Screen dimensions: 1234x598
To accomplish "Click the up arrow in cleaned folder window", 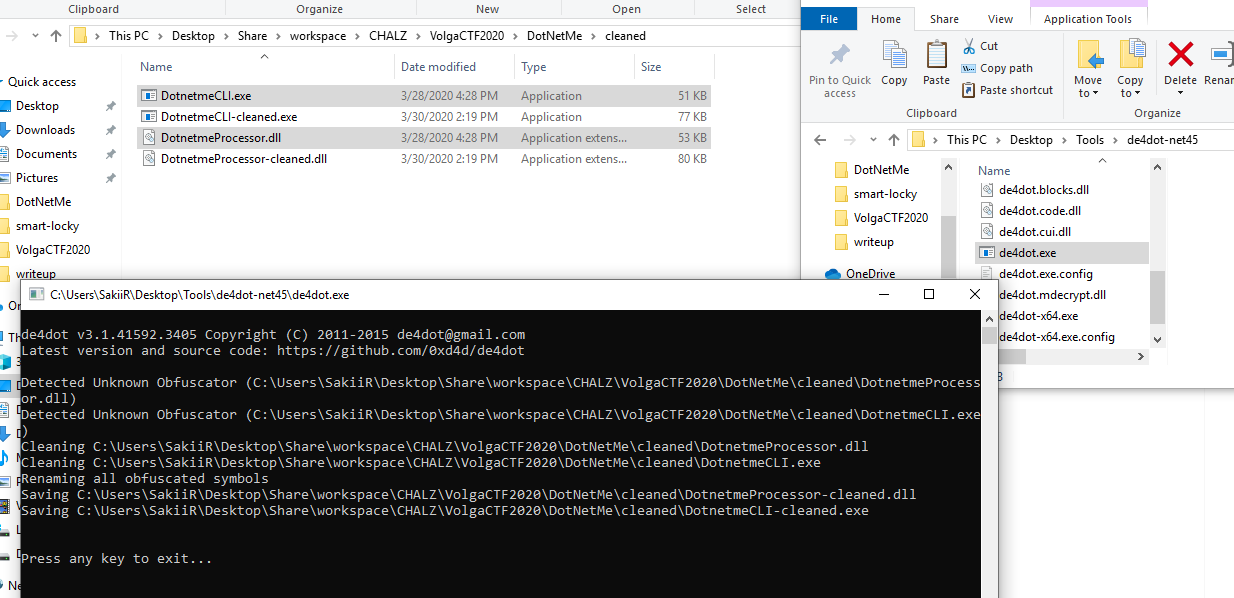I will [x=56, y=36].
